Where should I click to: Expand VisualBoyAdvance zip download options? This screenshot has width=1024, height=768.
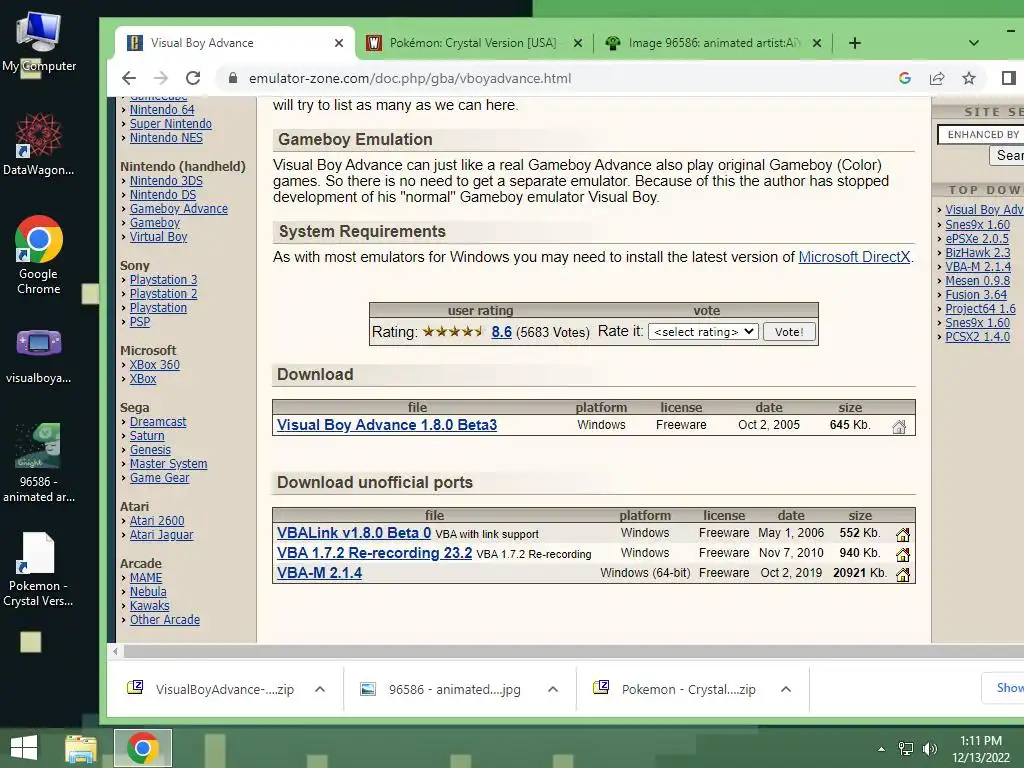320,689
